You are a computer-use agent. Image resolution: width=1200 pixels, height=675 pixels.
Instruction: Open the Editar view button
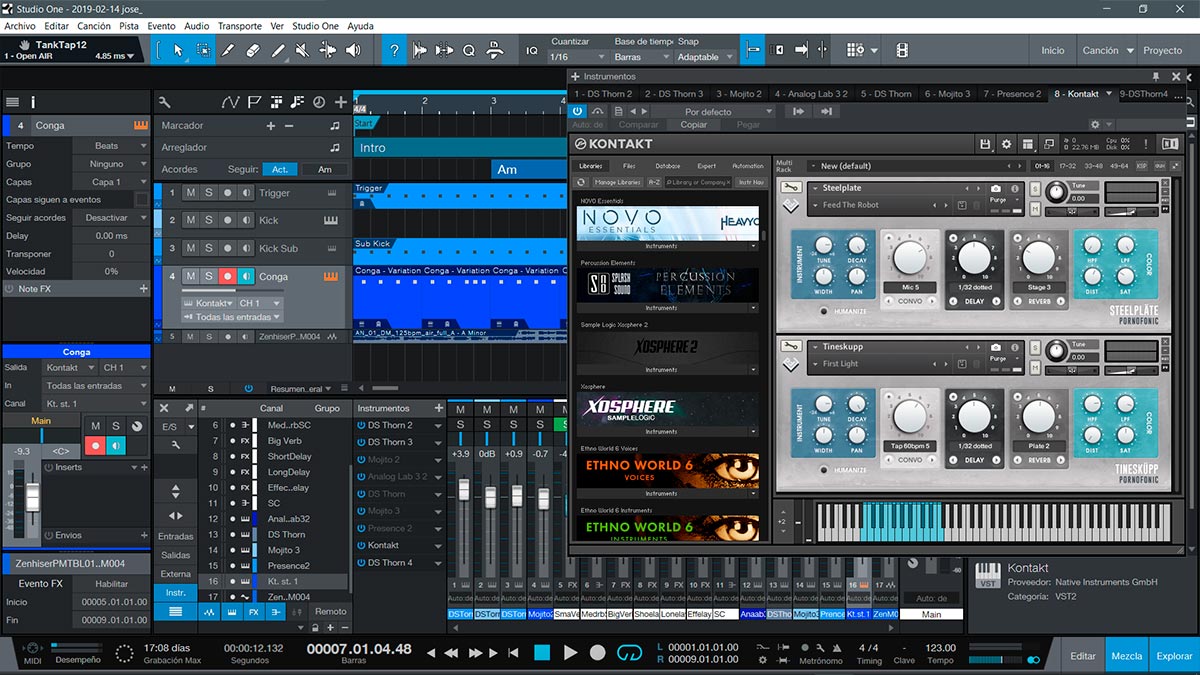tap(1083, 656)
